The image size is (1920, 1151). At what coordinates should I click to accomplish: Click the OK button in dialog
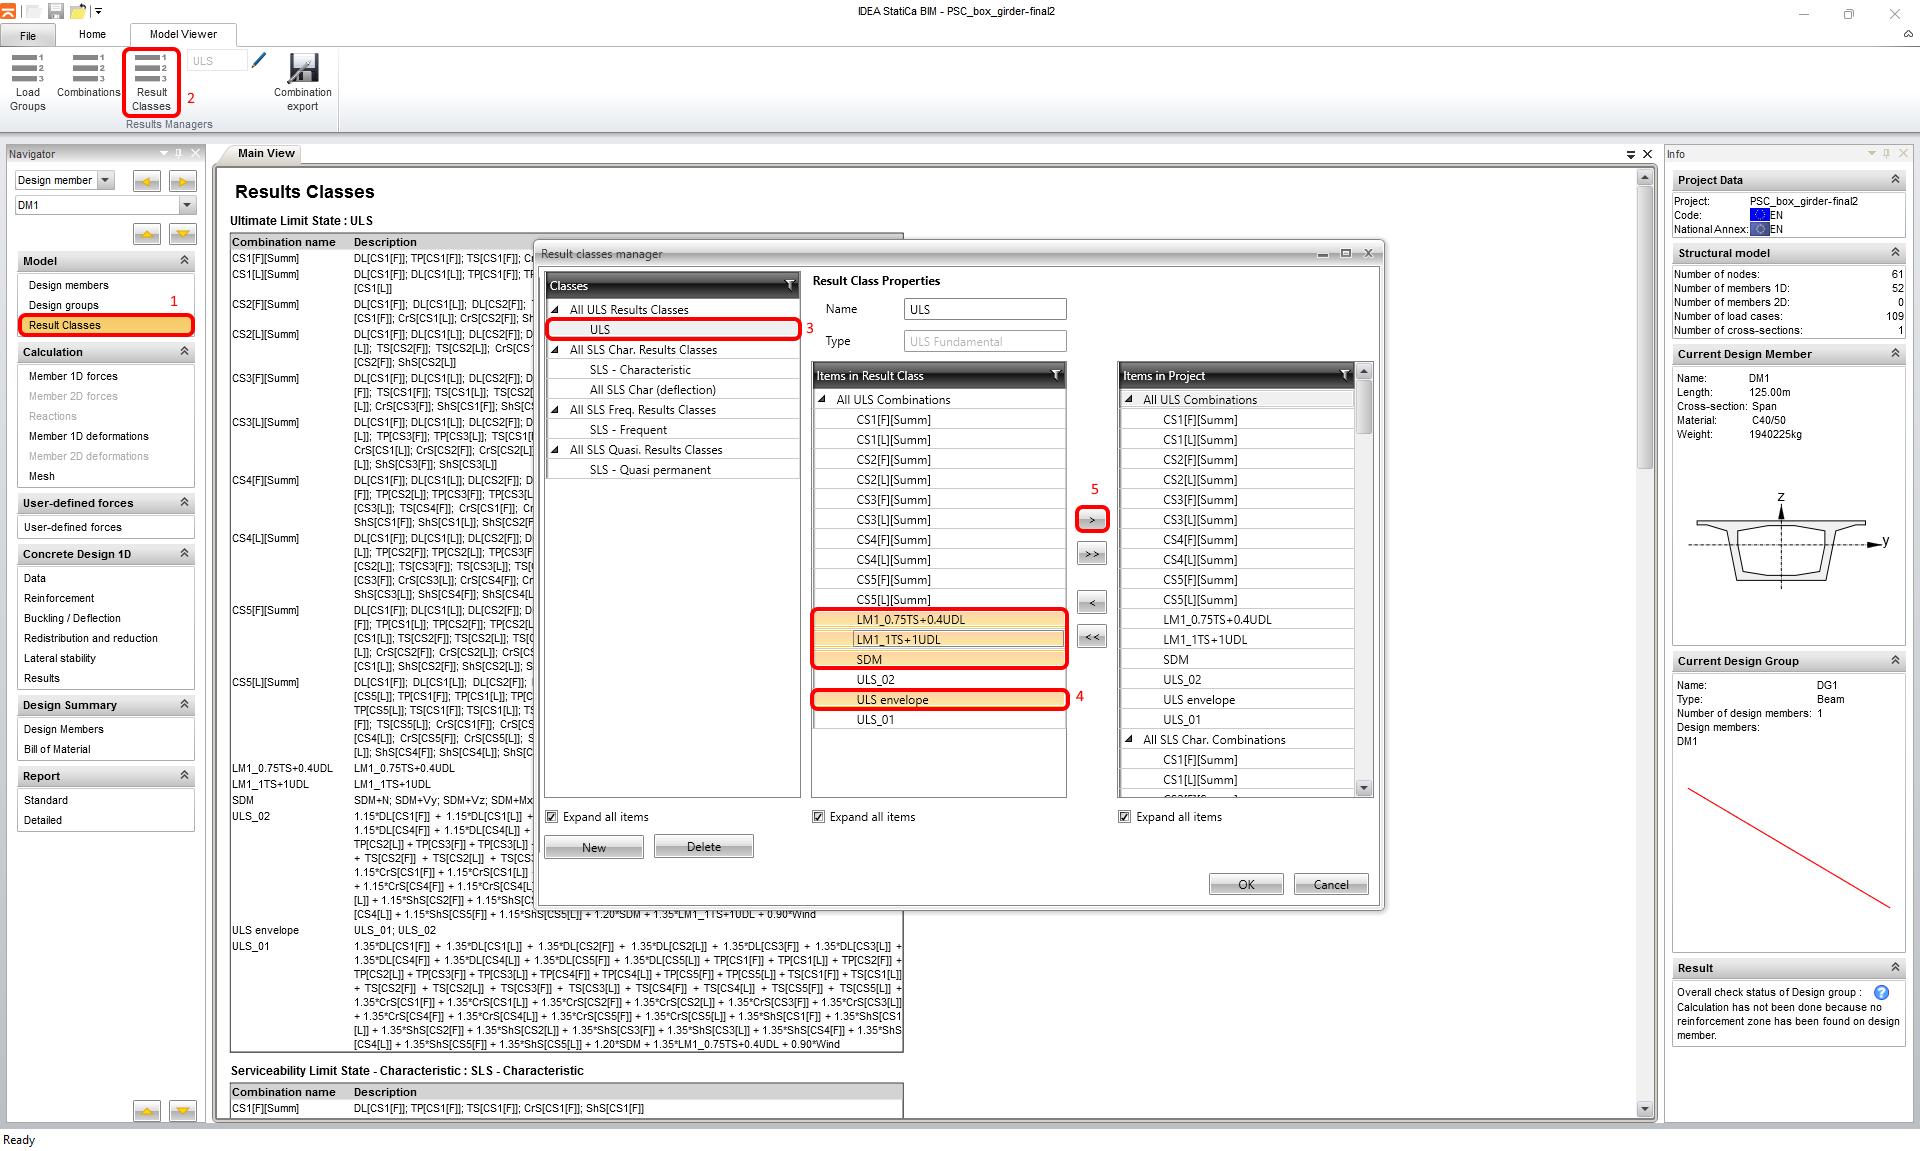point(1245,885)
